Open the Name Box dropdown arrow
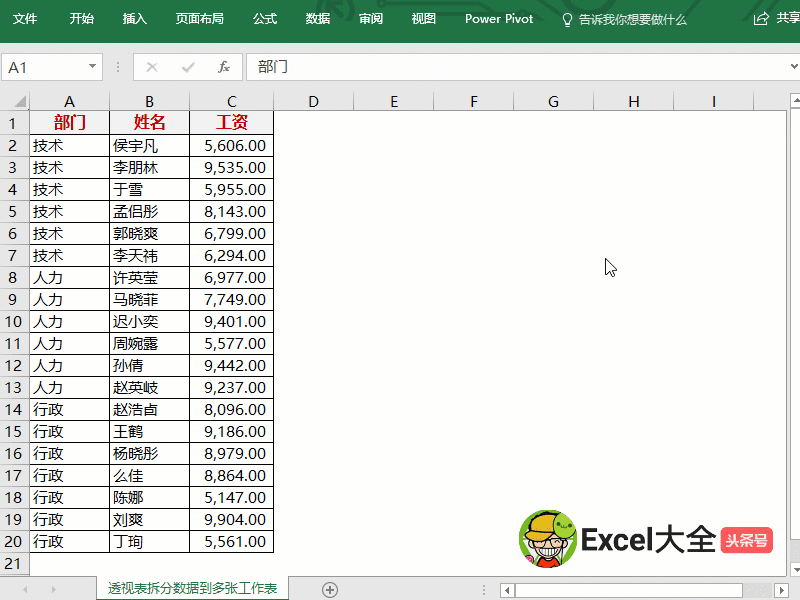 [x=93, y=67]
